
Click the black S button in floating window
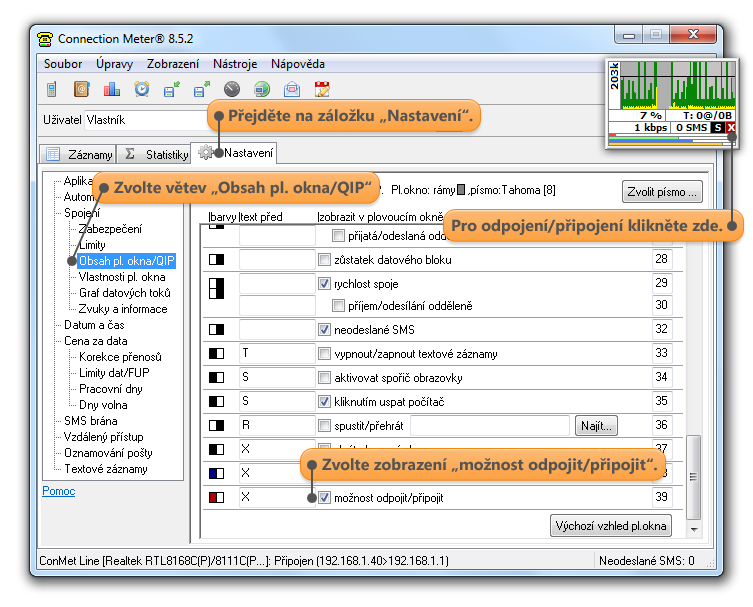[x=718, y=128]
